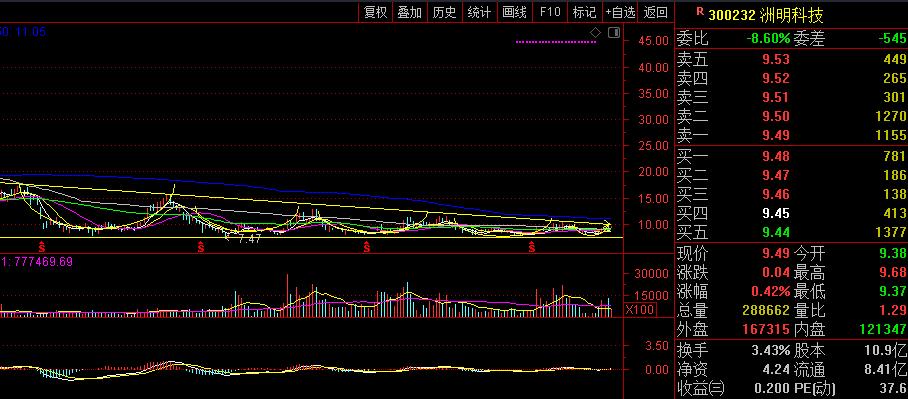Click the 买五 volume 1377

[x=891, y=233]
